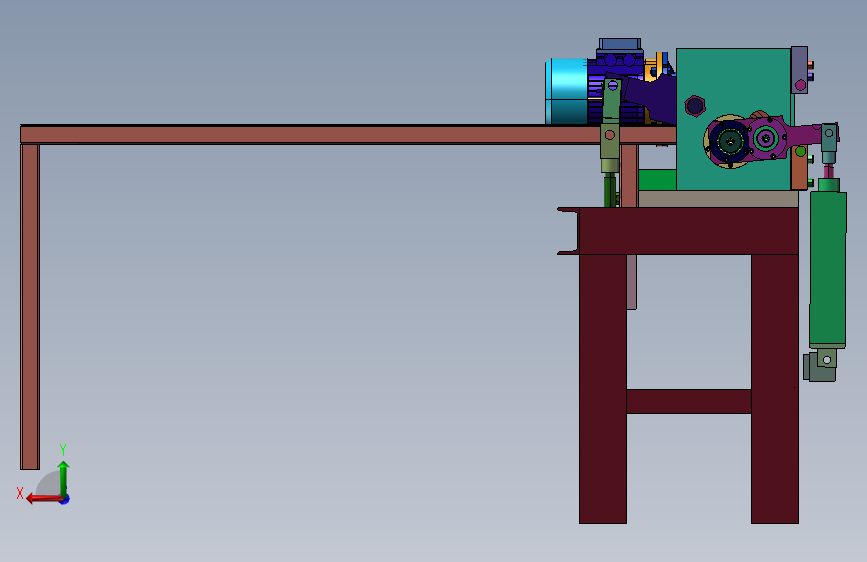Select the mauve plate hanging under the stand top
Viewport: 867px width, 562px height.
tap(631, 282)
